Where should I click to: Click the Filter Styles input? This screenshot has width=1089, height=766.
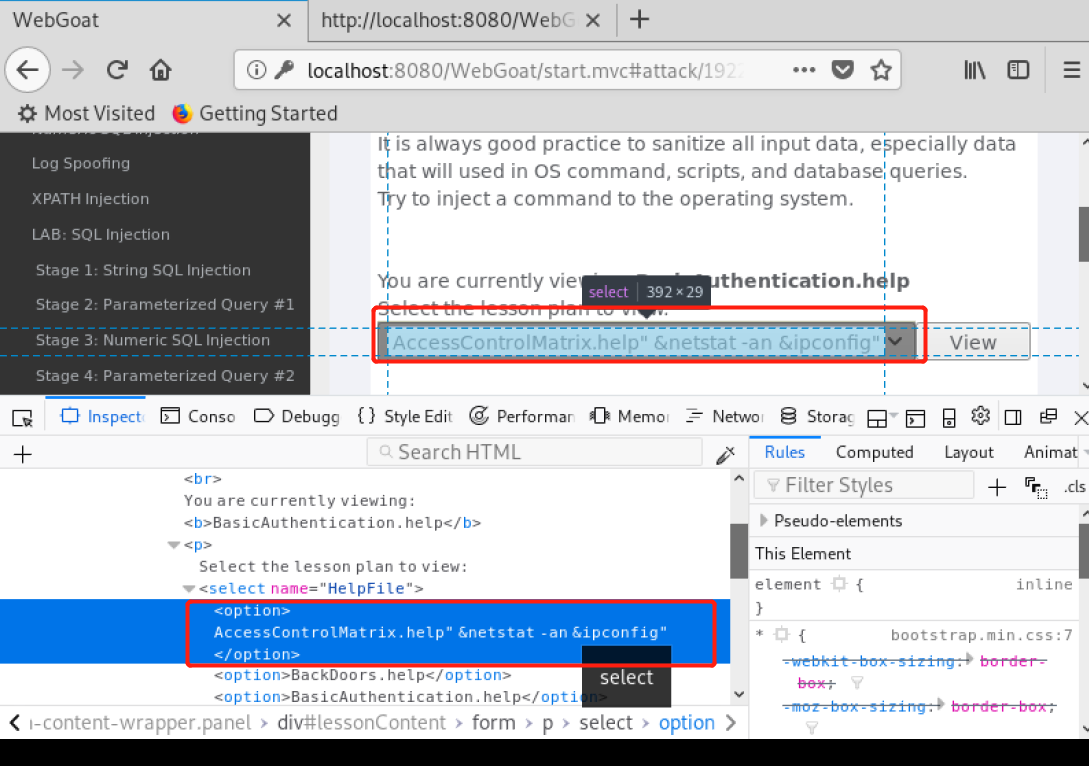click(864, 485)
